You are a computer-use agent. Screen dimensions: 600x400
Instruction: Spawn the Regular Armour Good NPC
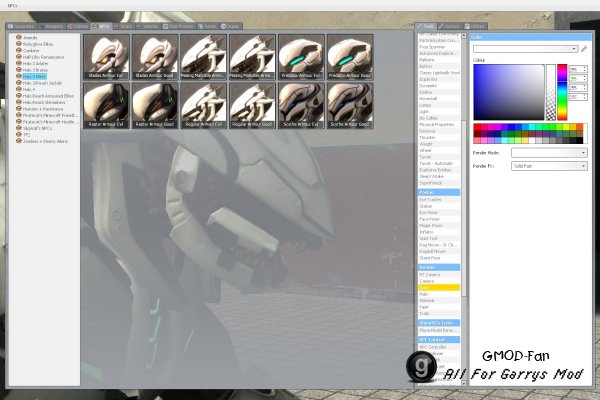pyautogui.click(x=253, y=106)
